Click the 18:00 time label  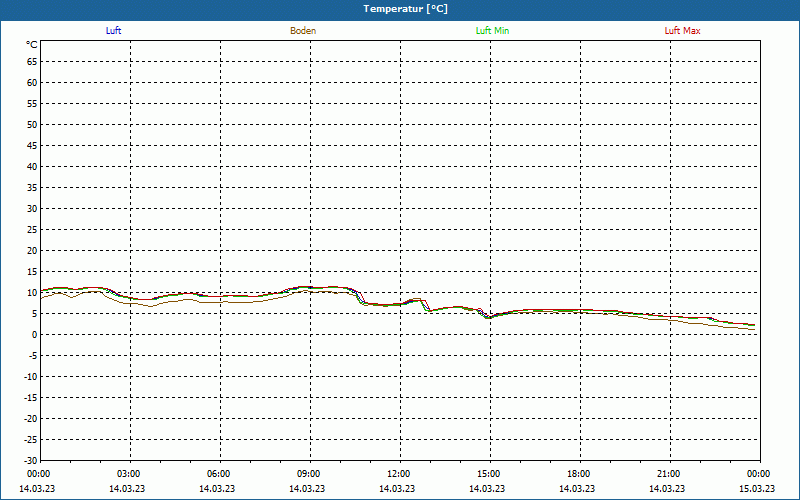pyautogui.click(x=579, y=474)
